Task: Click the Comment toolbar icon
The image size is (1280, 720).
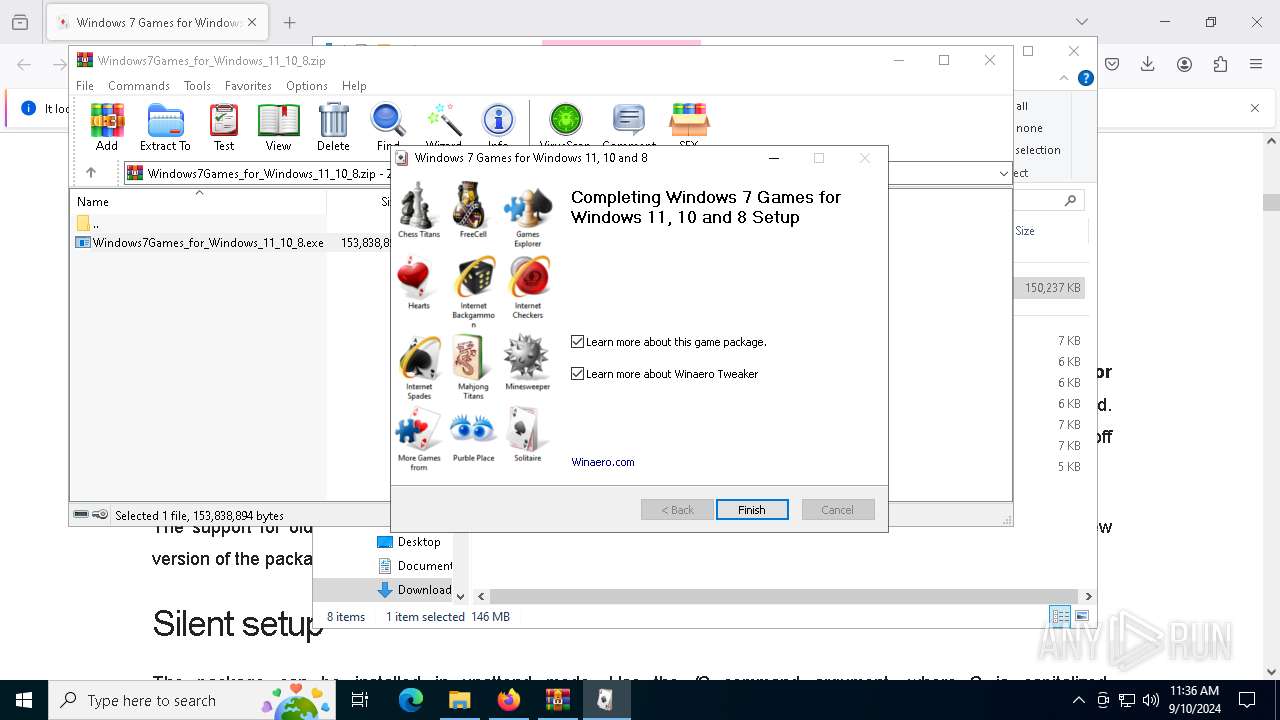Action: [x=629, y=127]
